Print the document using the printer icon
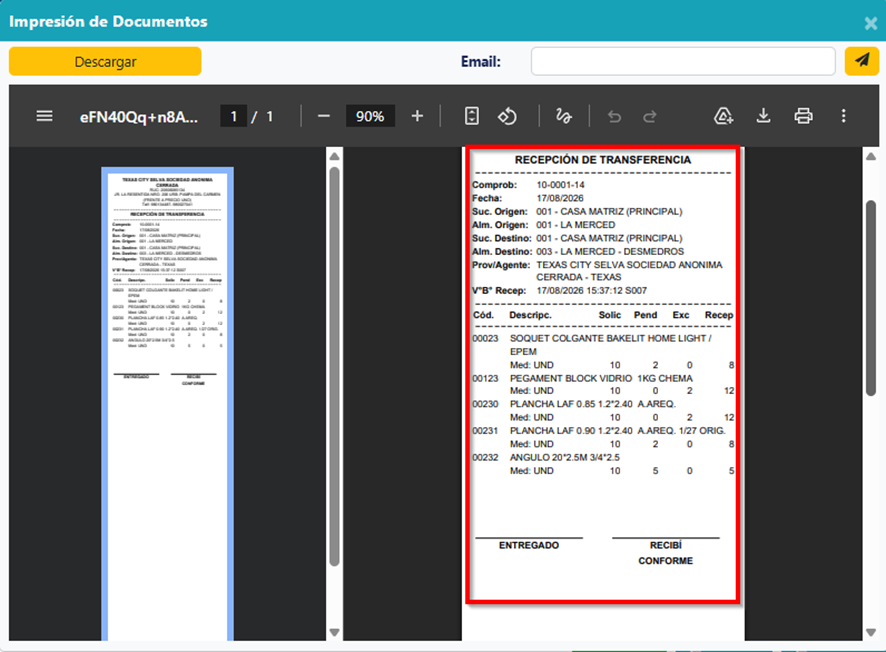The height and width of the screenshot is (652, 886). coord(804,116)
